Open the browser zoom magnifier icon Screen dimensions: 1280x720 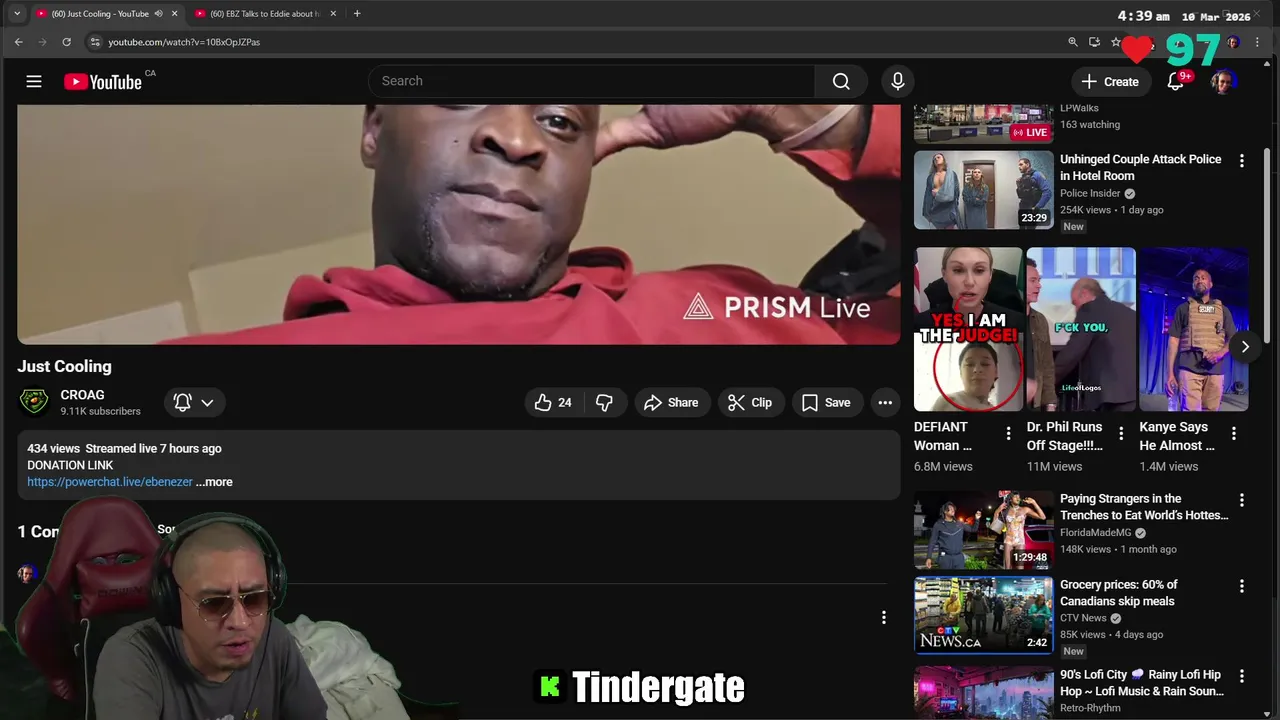pyautogui.click(x=1073, y=42)
